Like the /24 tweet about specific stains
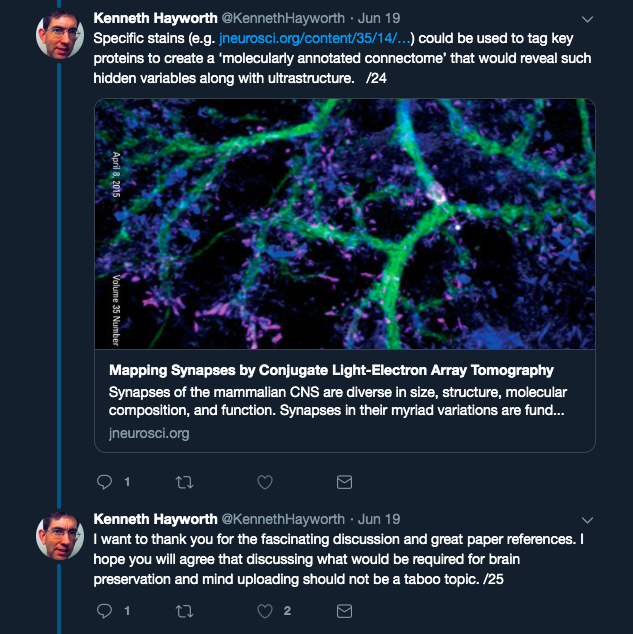This screenshot has width=633, height=634. pos(265,482)
